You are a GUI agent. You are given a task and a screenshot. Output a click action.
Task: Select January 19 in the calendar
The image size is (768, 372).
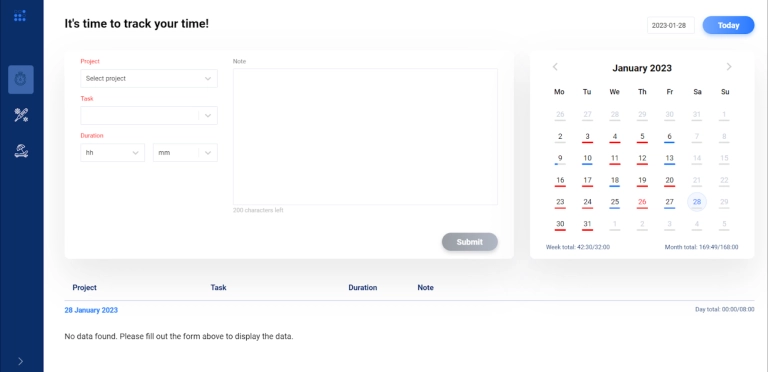(642, 181)
